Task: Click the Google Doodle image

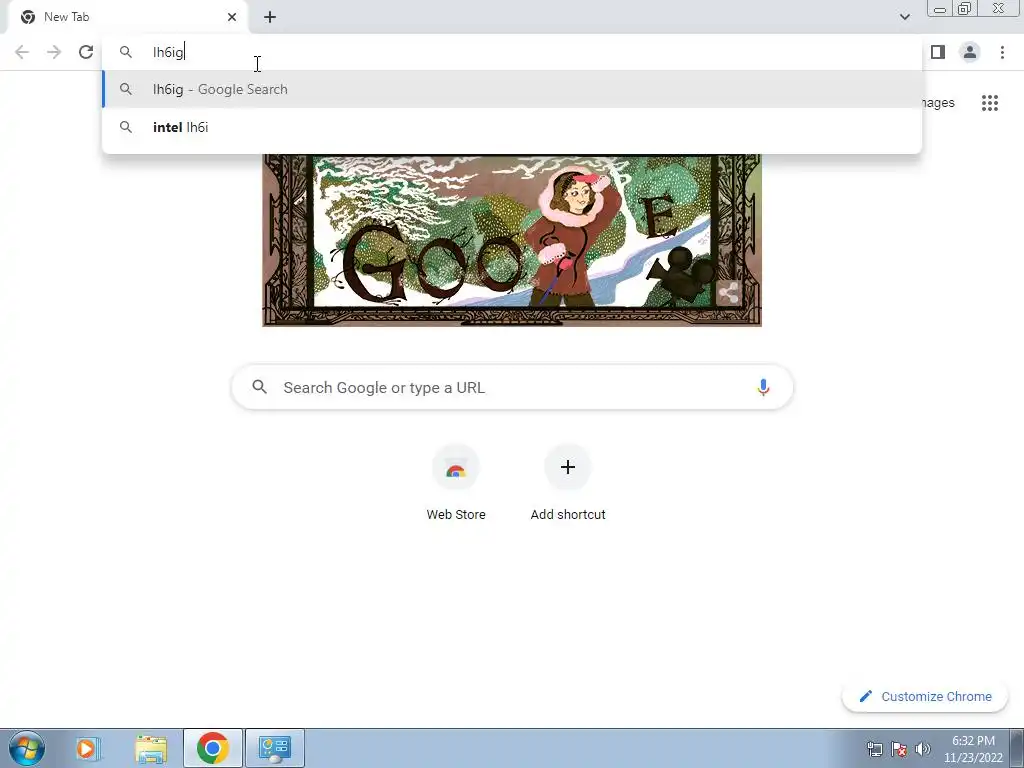Action: click(512, 240)
